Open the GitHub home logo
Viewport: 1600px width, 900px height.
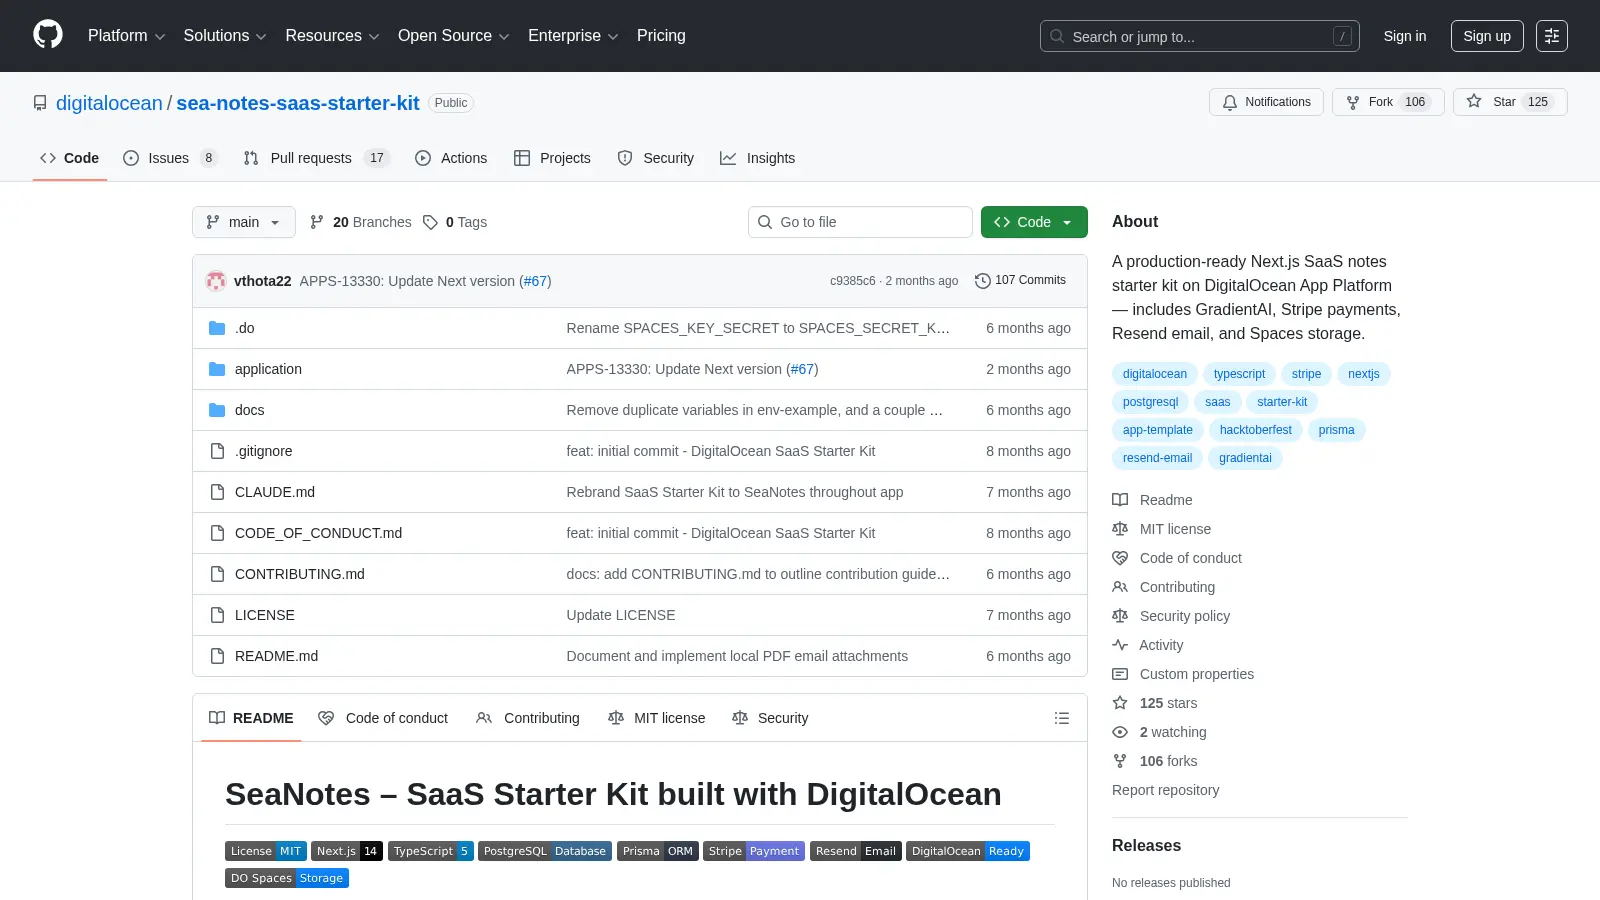(48, 35)
